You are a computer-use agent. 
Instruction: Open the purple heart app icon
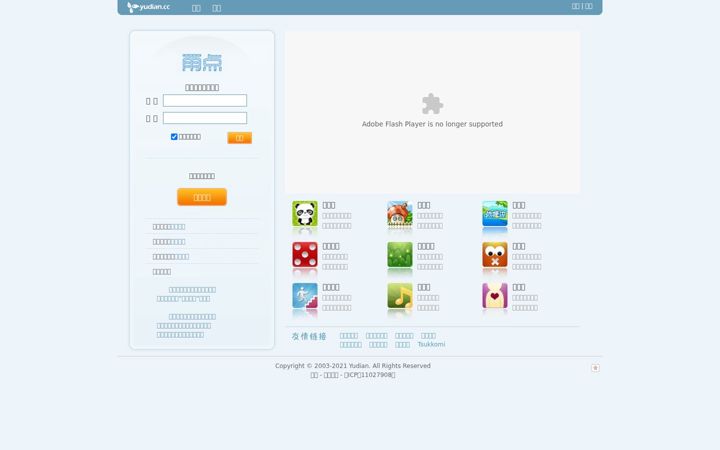495,295
